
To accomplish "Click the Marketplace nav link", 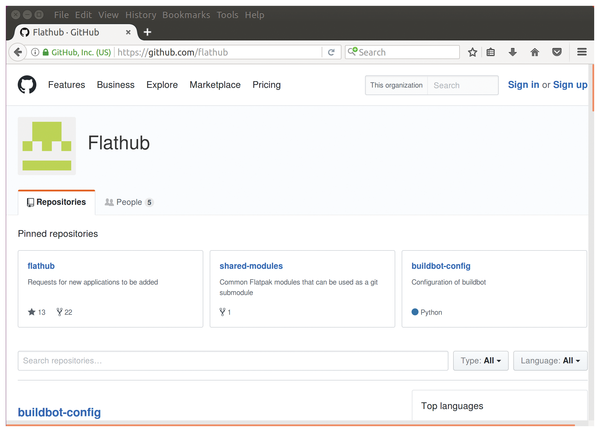I will click(x=215, y=85).
